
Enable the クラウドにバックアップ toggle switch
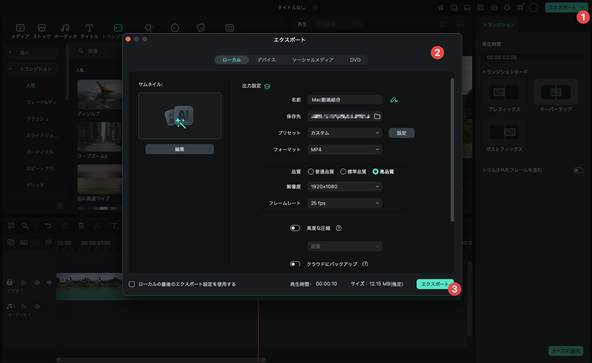point(295,264)
